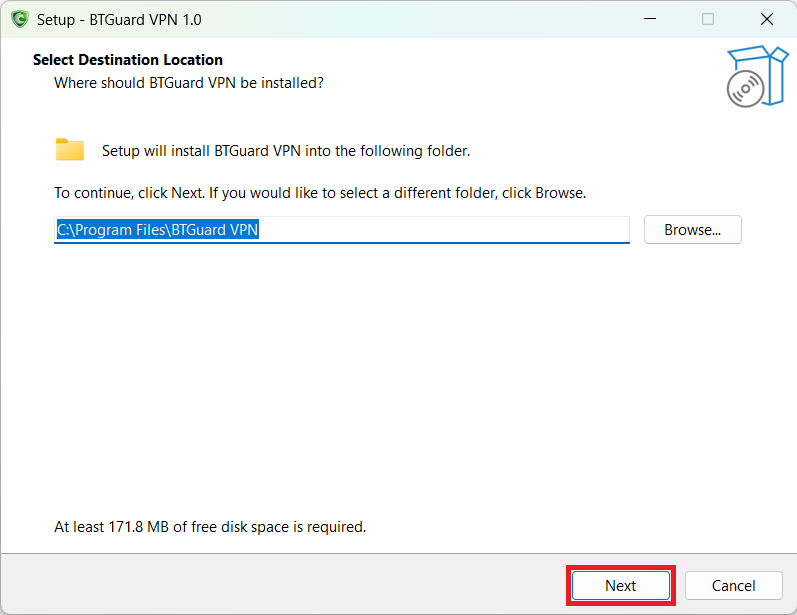Click the disc graphic on the installer icon
Image resolution: width=797 pixels, height=615 pixels.
[x=745, y=89]
